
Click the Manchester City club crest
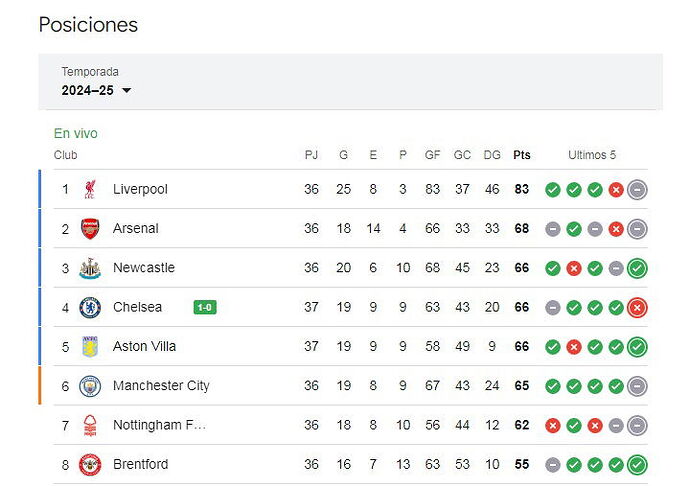90,386
